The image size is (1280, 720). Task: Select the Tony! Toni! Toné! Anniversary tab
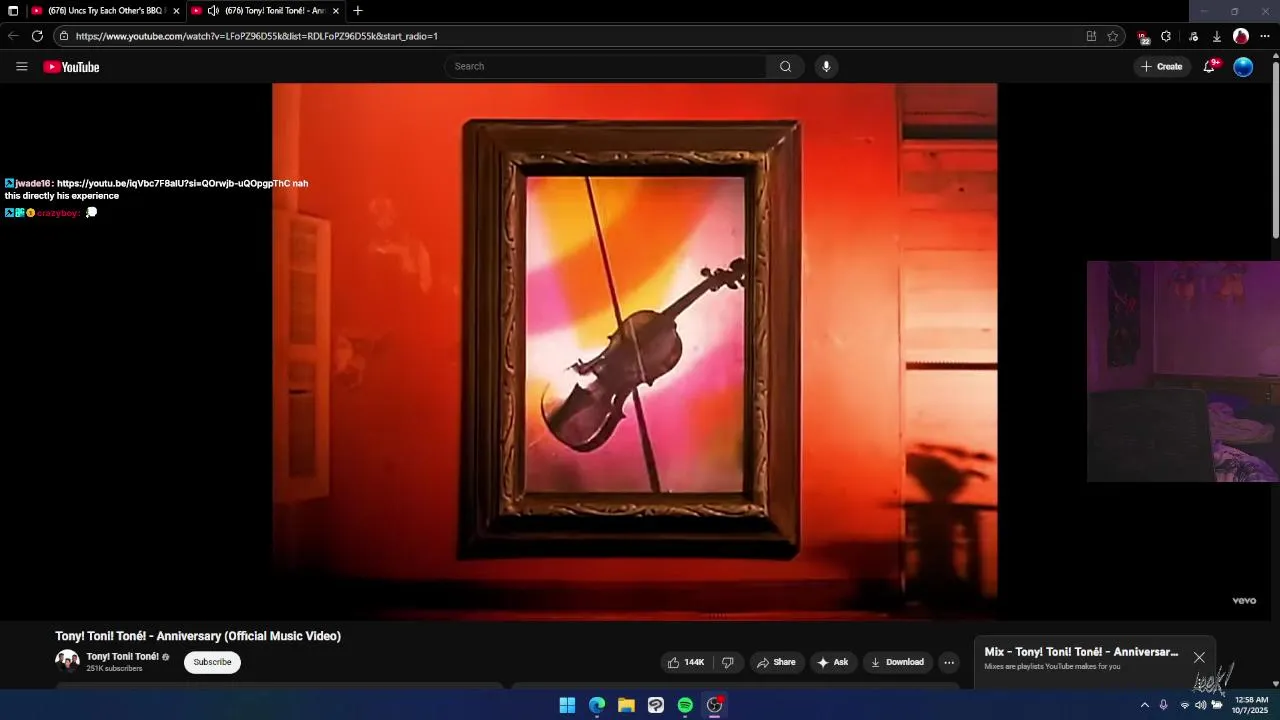coord(268,11)
